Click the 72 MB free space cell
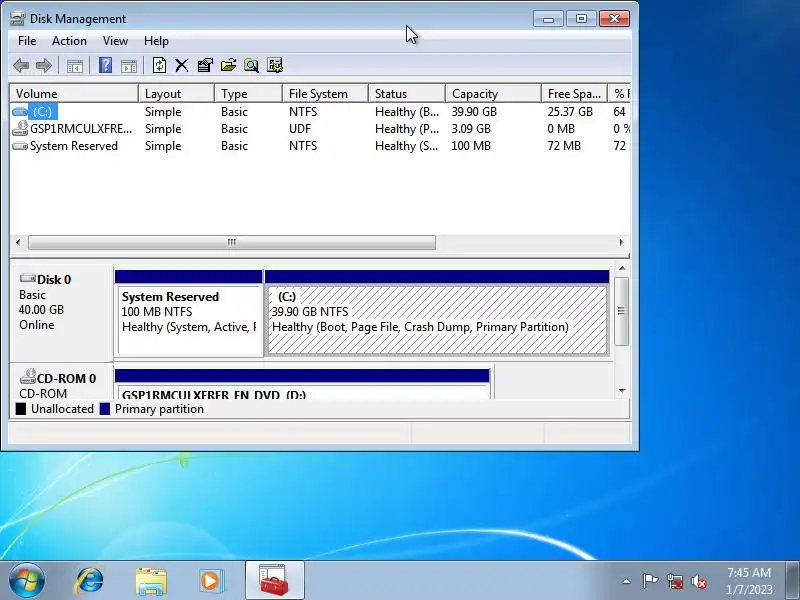 [564, 146]
